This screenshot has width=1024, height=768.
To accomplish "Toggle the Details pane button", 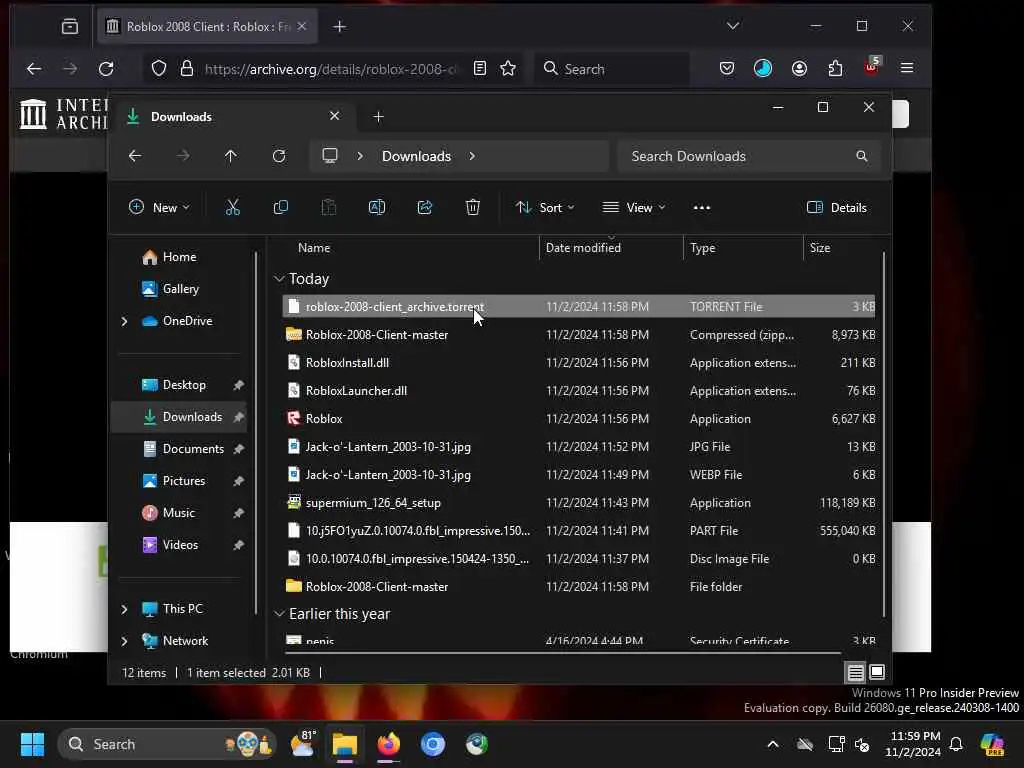I will pos(838,208).
